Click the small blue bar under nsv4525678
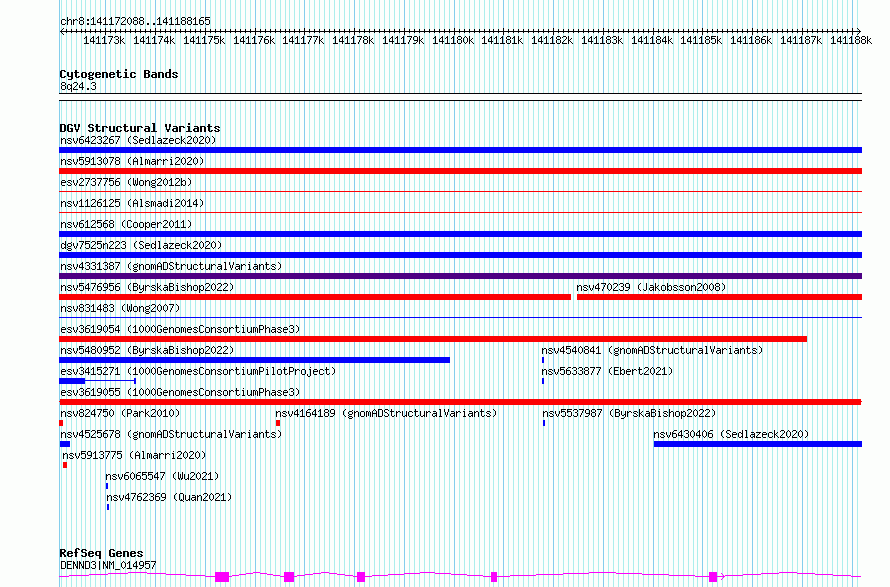 click(x=65, y=444)
